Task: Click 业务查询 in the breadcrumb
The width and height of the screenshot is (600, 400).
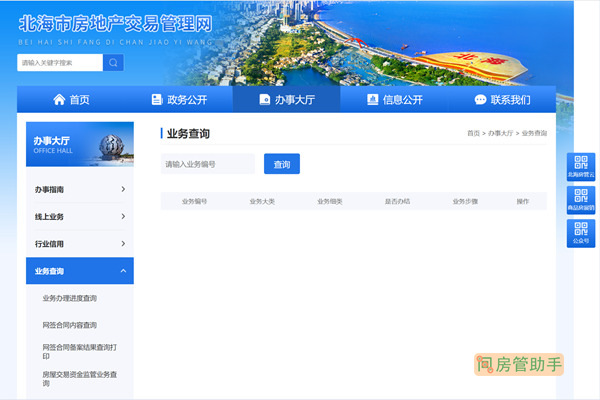Action: (534, 133)
